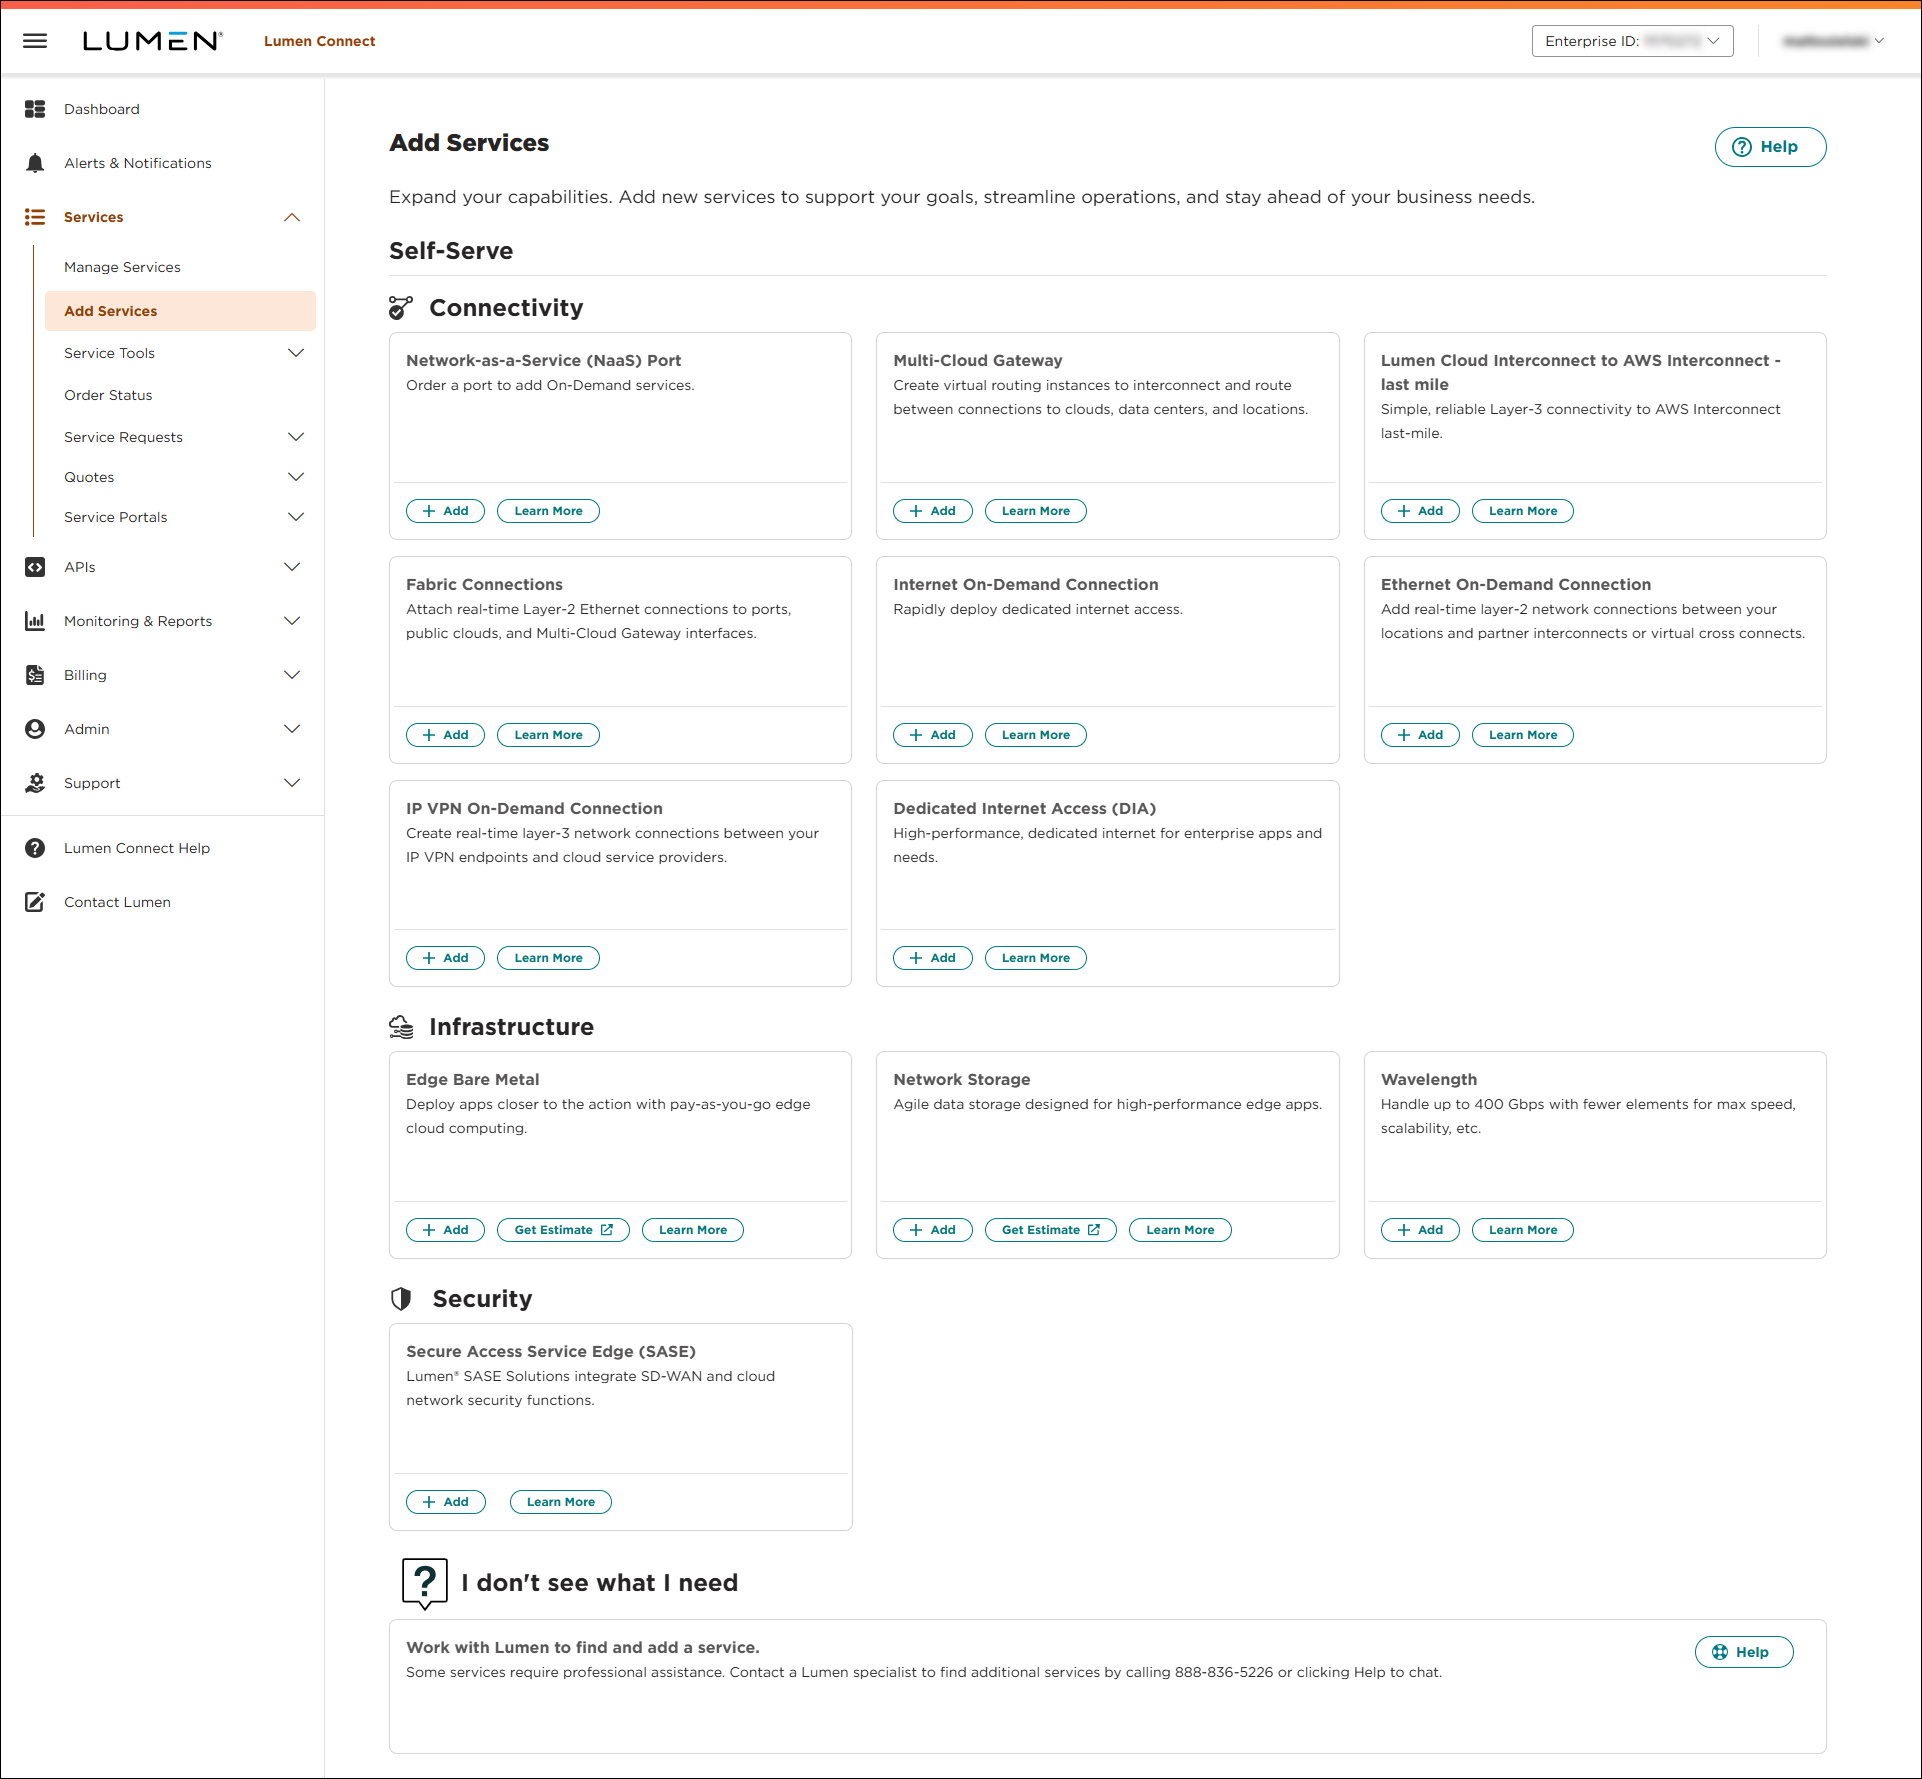Expand the Monitoring & Reports chevron
This screenshot has width=1922, height=1779.
point(292,621)
